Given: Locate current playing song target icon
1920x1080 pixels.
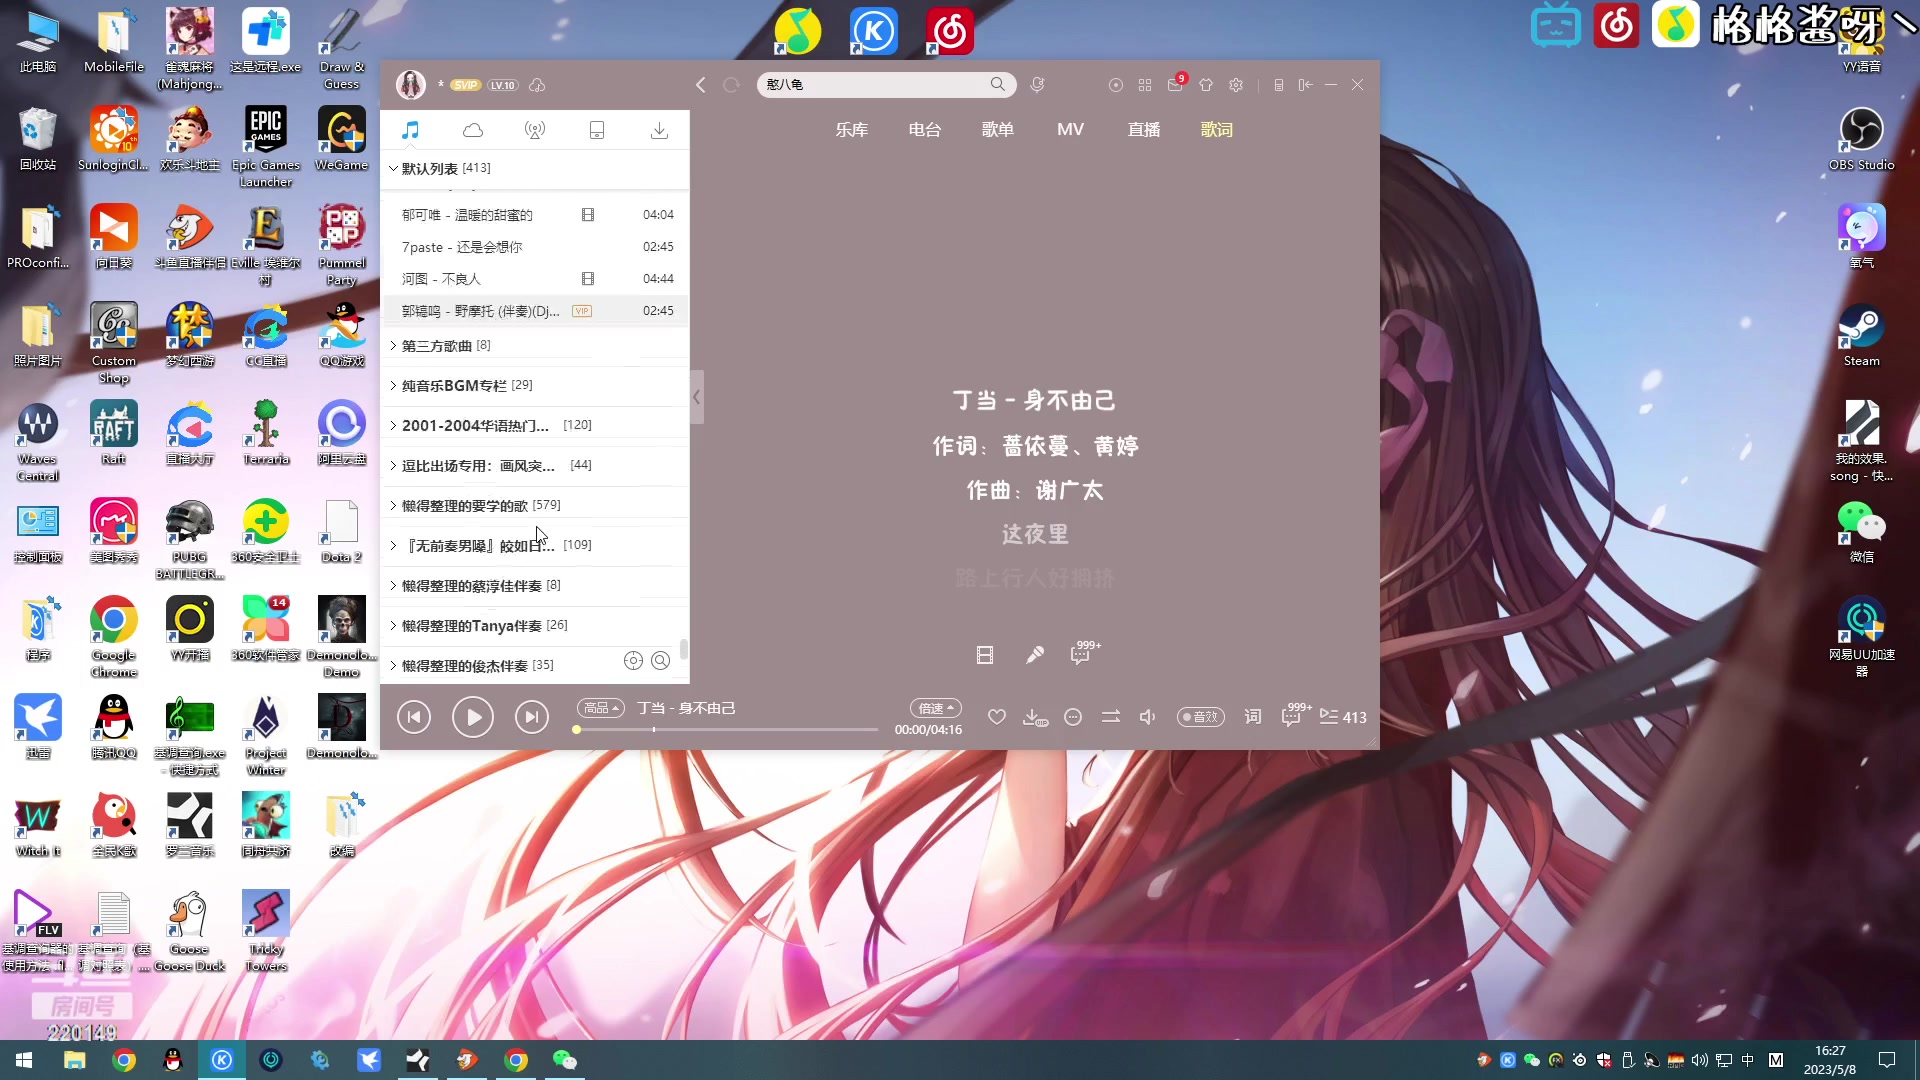Looking at the screenshot, I should [x=633, y=661].
